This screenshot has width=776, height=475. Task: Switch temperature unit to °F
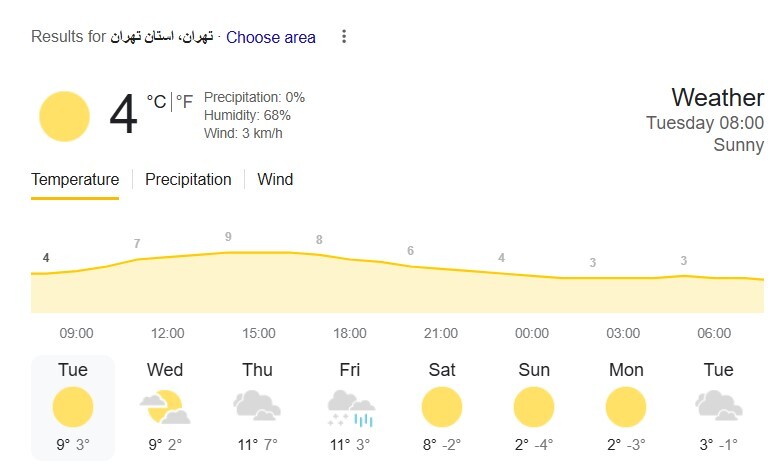pyautogui.click(x=185, y=102)
